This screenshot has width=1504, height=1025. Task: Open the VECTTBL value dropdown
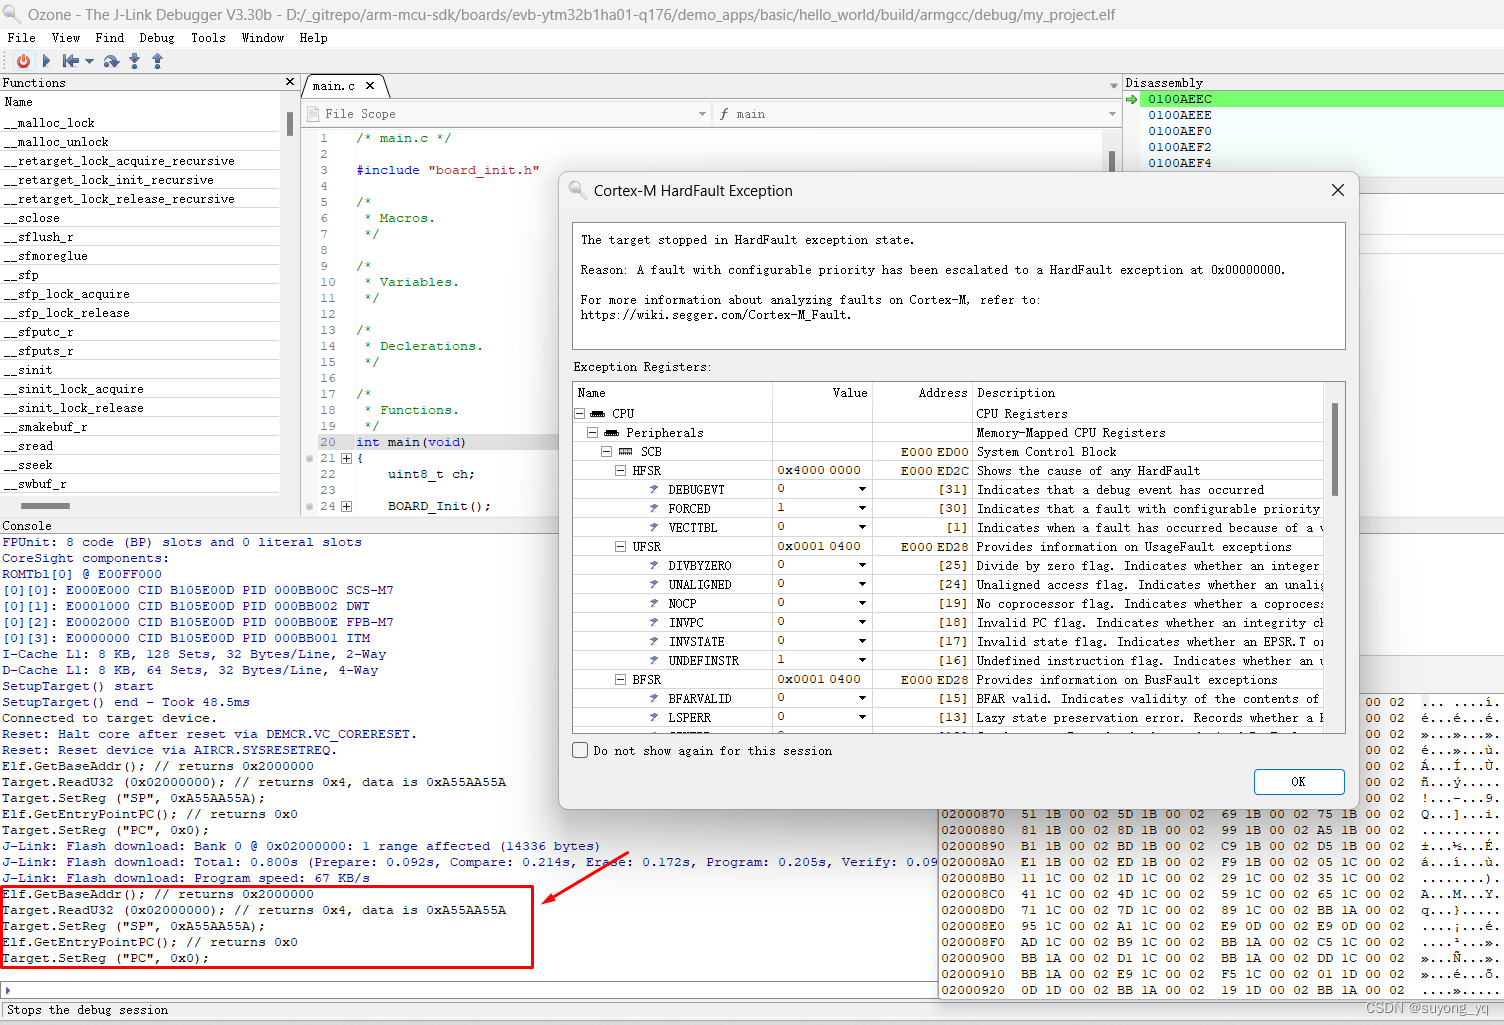(x=862, y=527)
